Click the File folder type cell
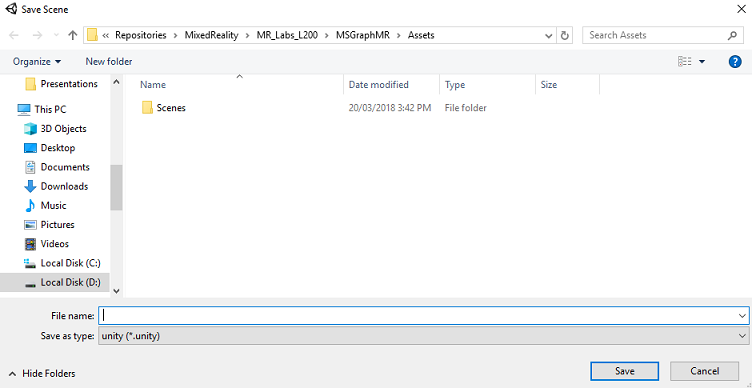The height and width of the screenshot is (388, 752). coord(465,108)
